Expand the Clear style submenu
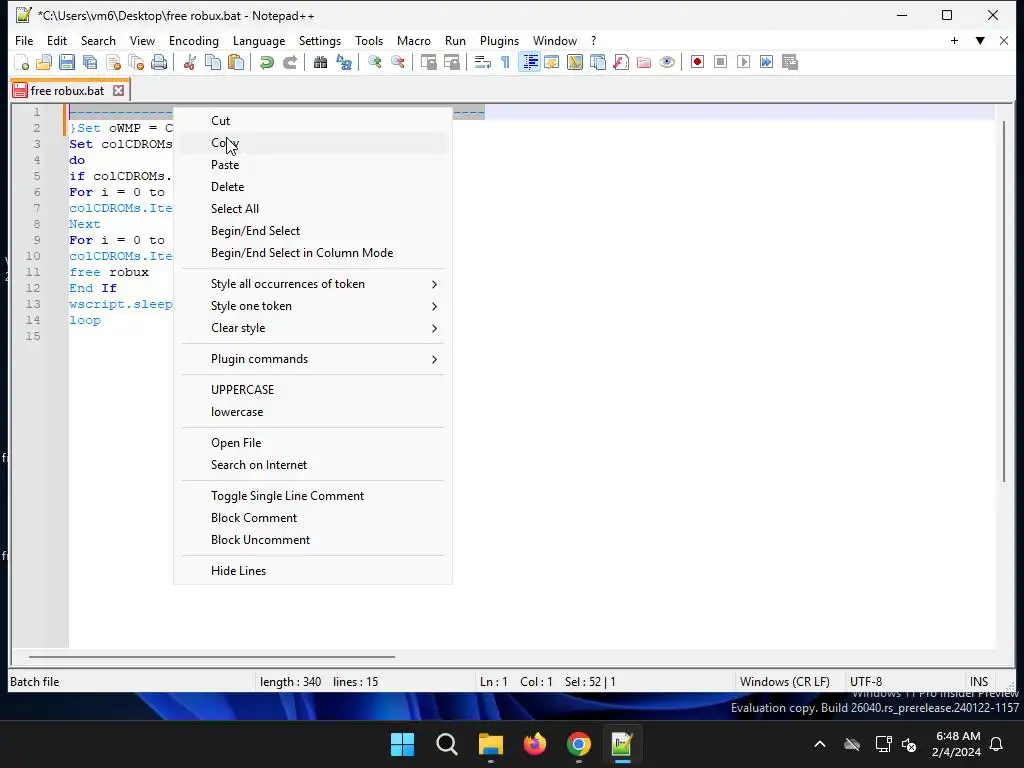The width and height of the screenshot is (1024, 768). (313, 328)
